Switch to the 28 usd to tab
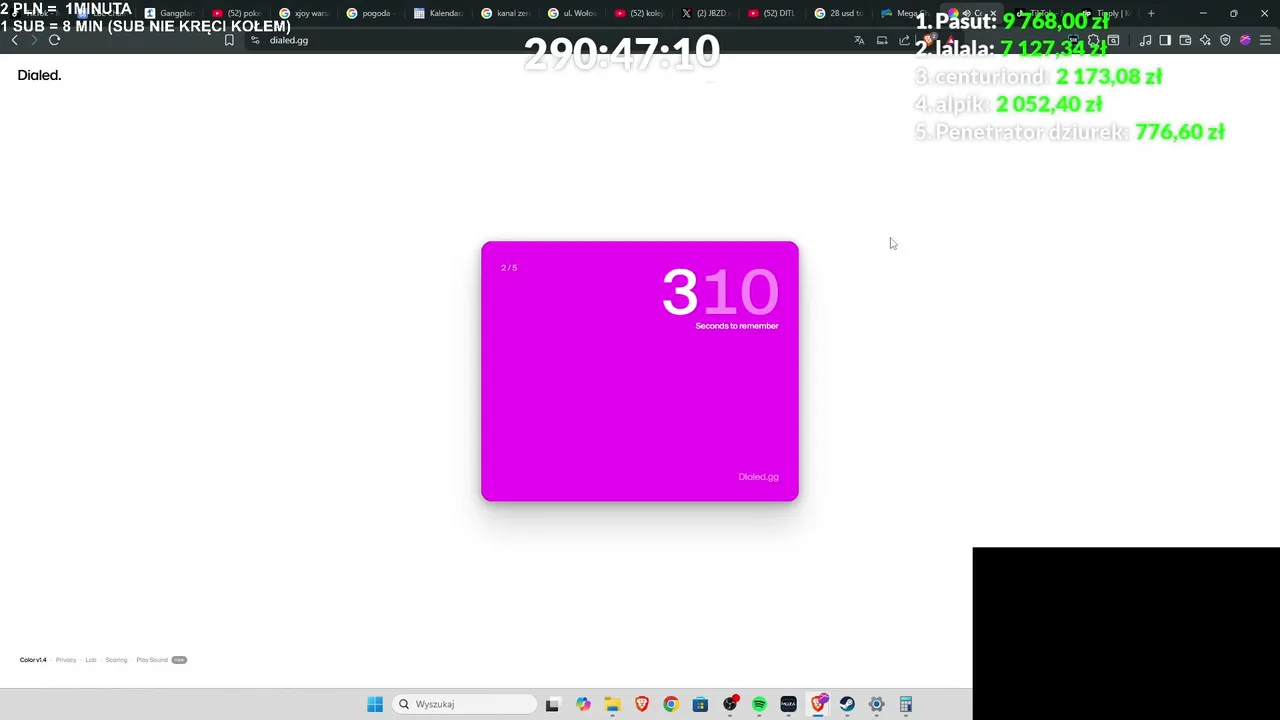Screen dimensions: 1280x720 pyautogui.click(x=840, y=13)
